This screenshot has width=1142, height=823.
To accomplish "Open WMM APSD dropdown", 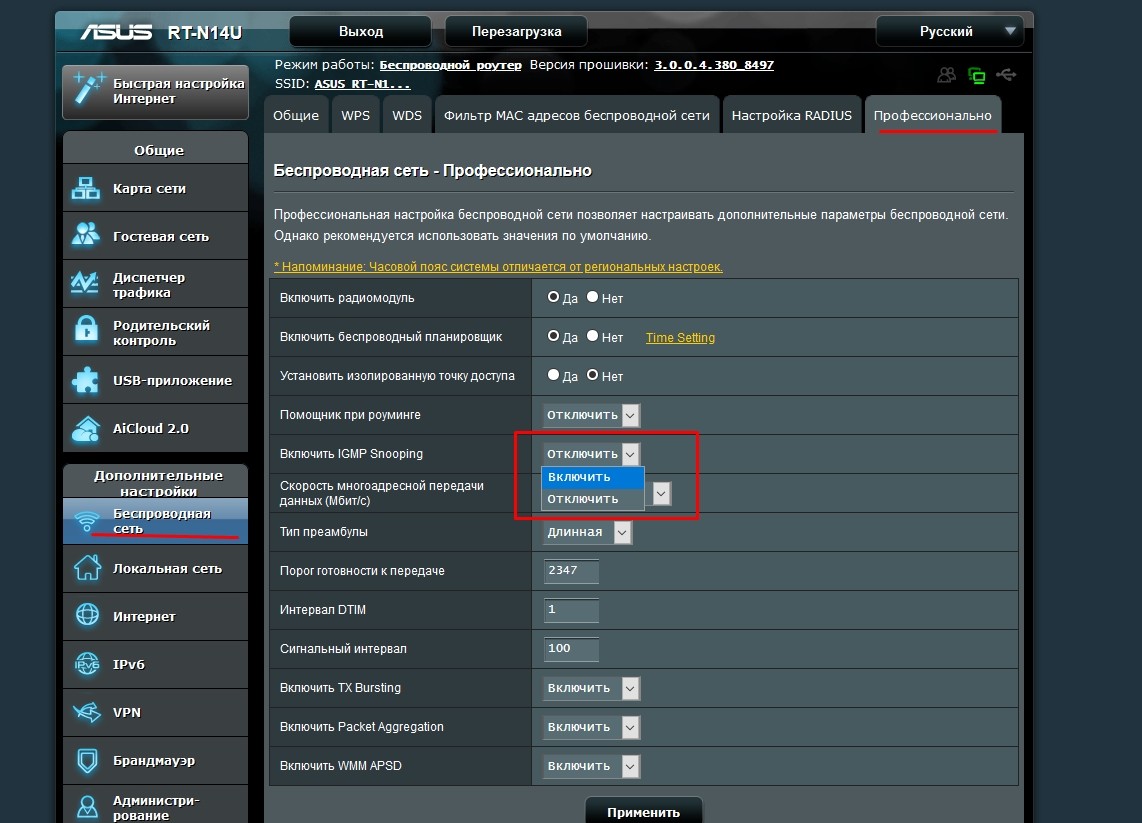I will coord(591,765).
